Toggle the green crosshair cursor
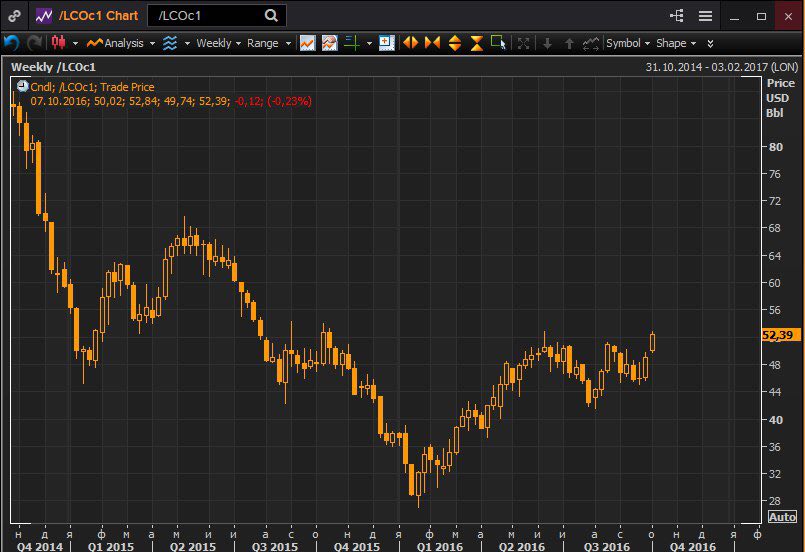This screenshot has width=805, height=552. point(352,43)
